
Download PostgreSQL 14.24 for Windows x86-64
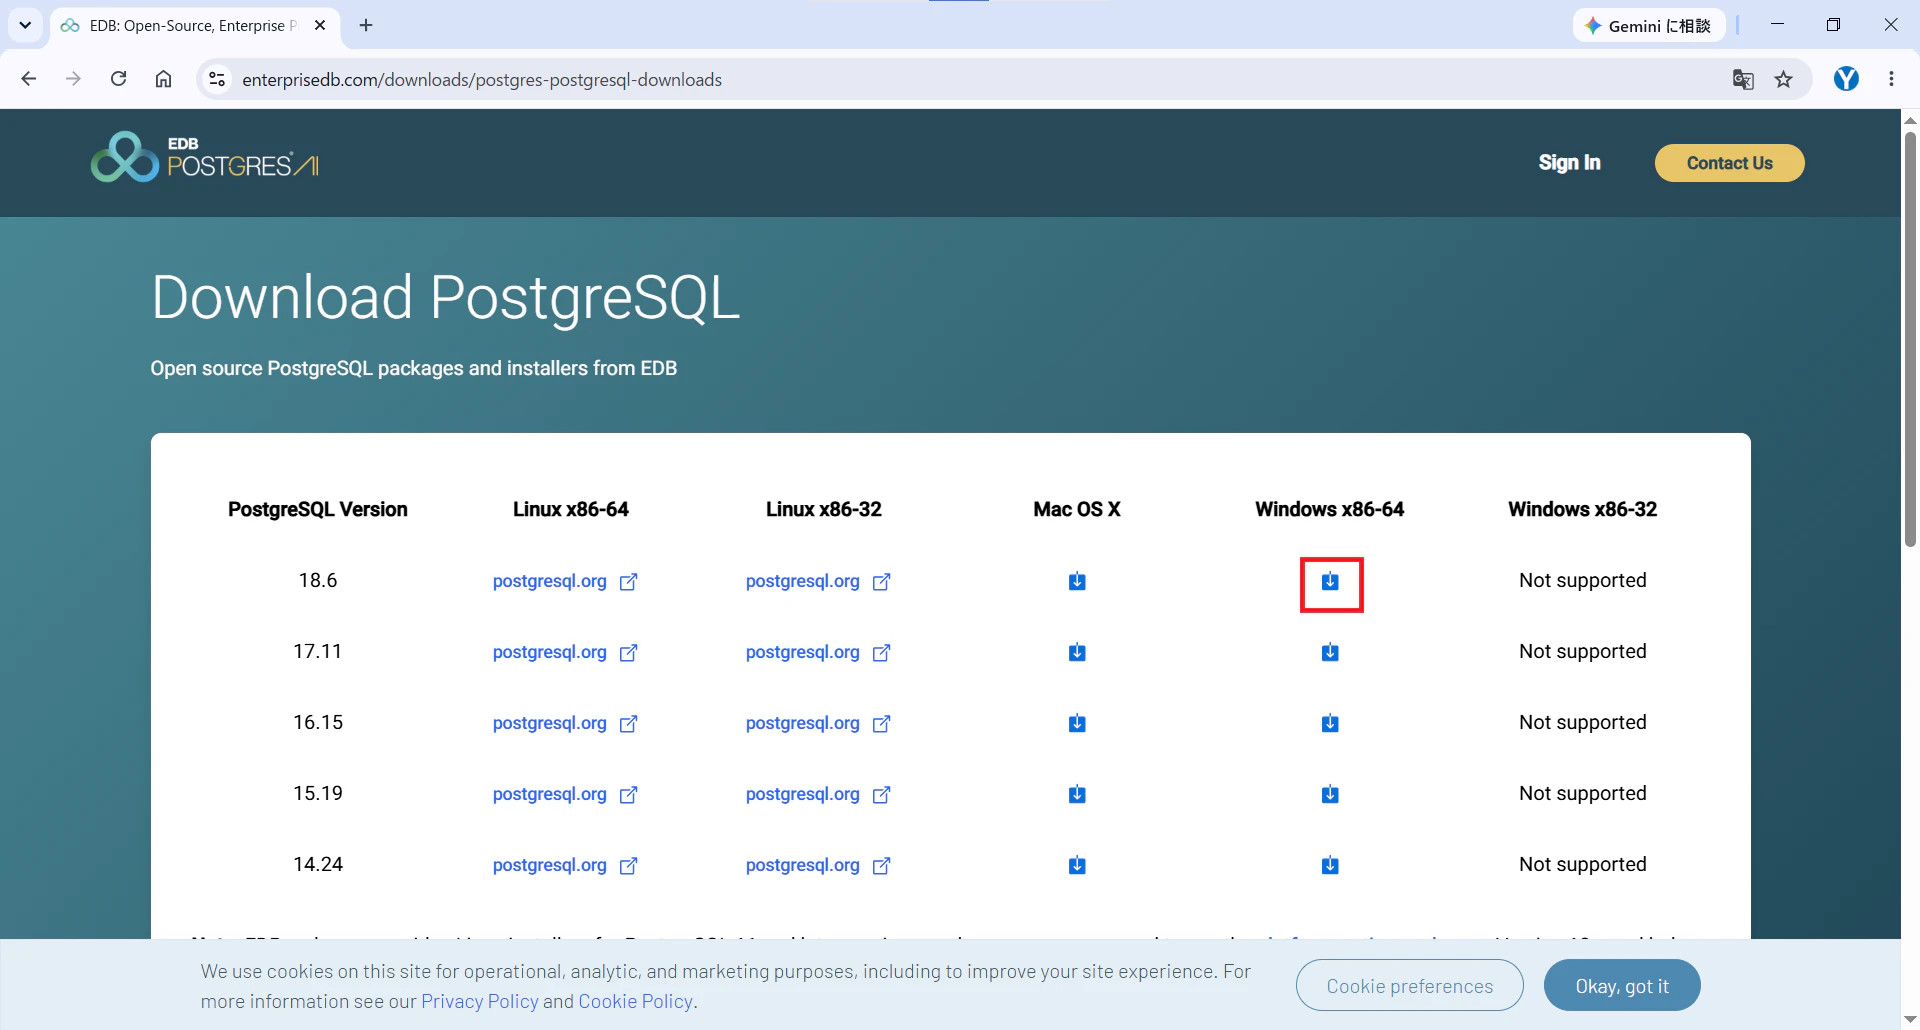click(x=1330, y=865)
